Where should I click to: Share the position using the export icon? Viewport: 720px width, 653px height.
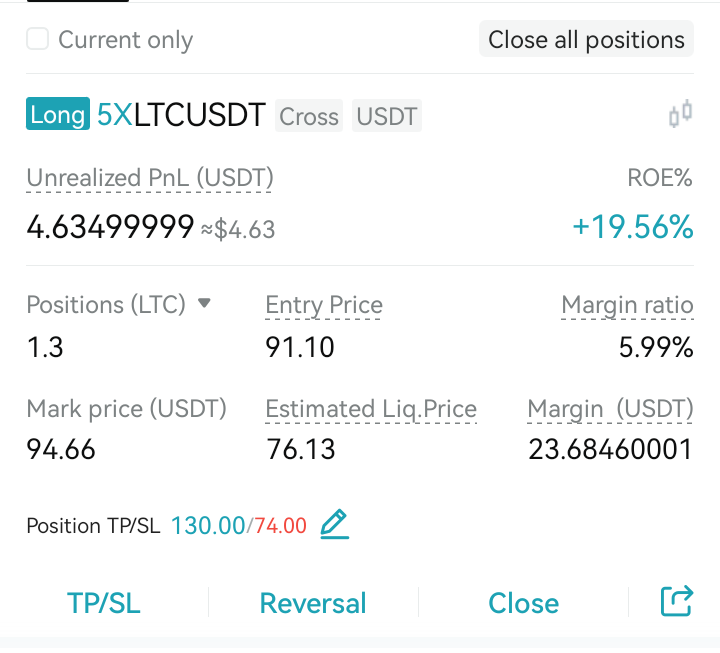coord(676,601)
